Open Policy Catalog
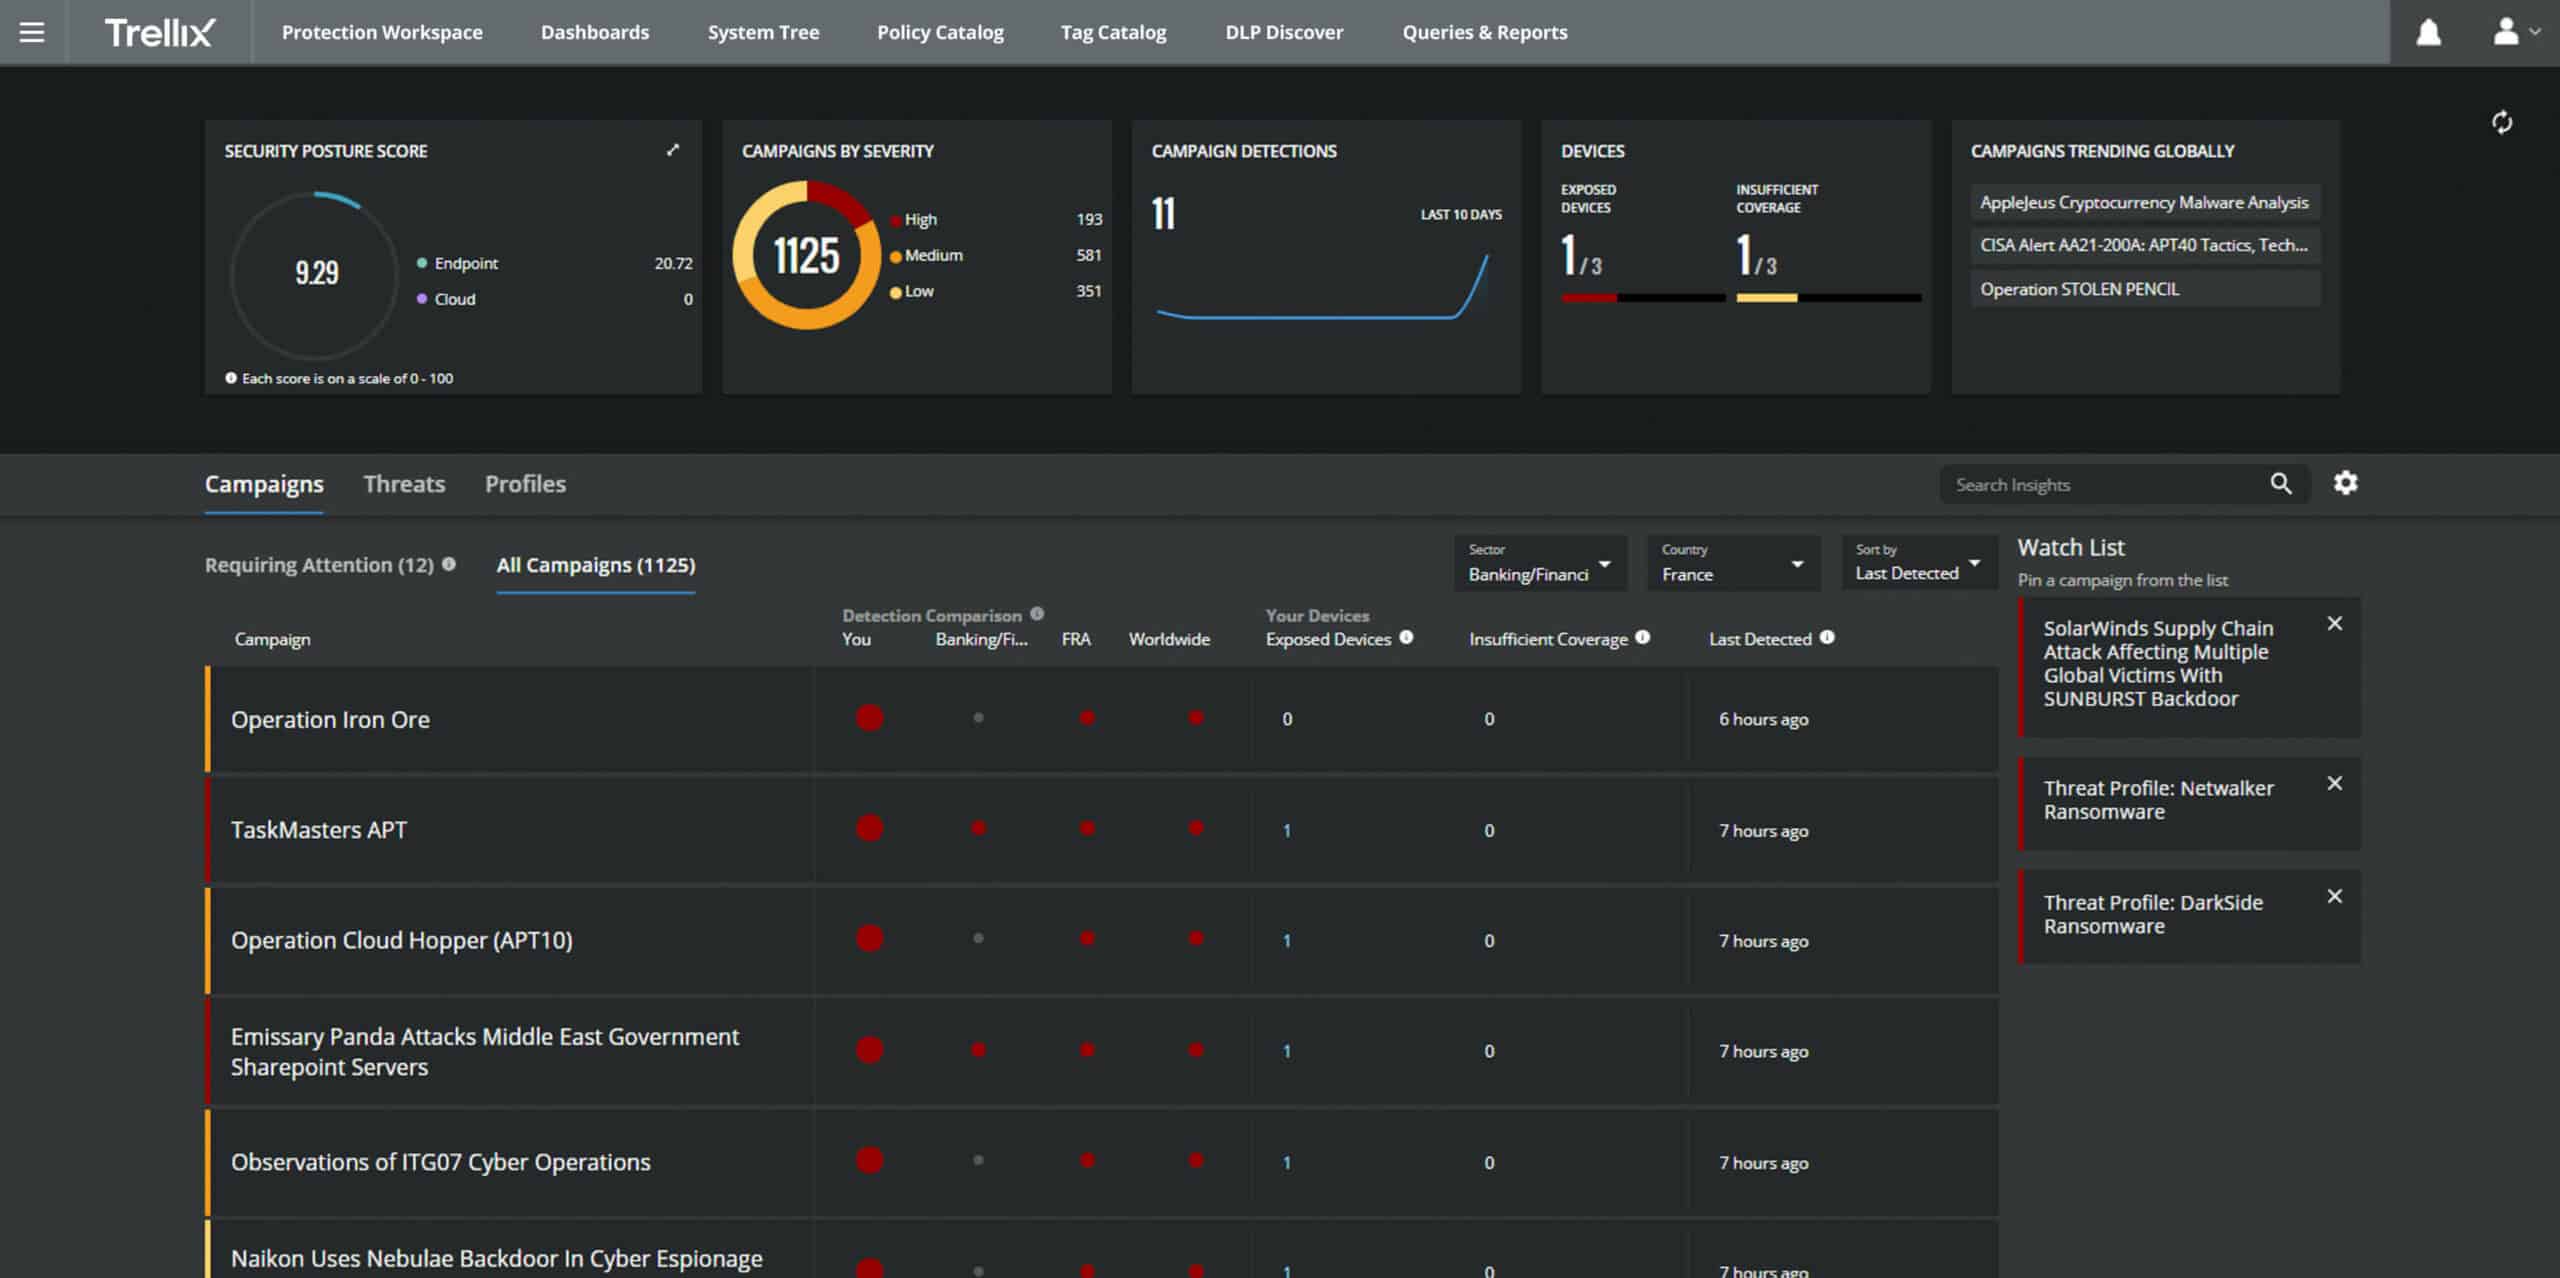 coord(940,32)
